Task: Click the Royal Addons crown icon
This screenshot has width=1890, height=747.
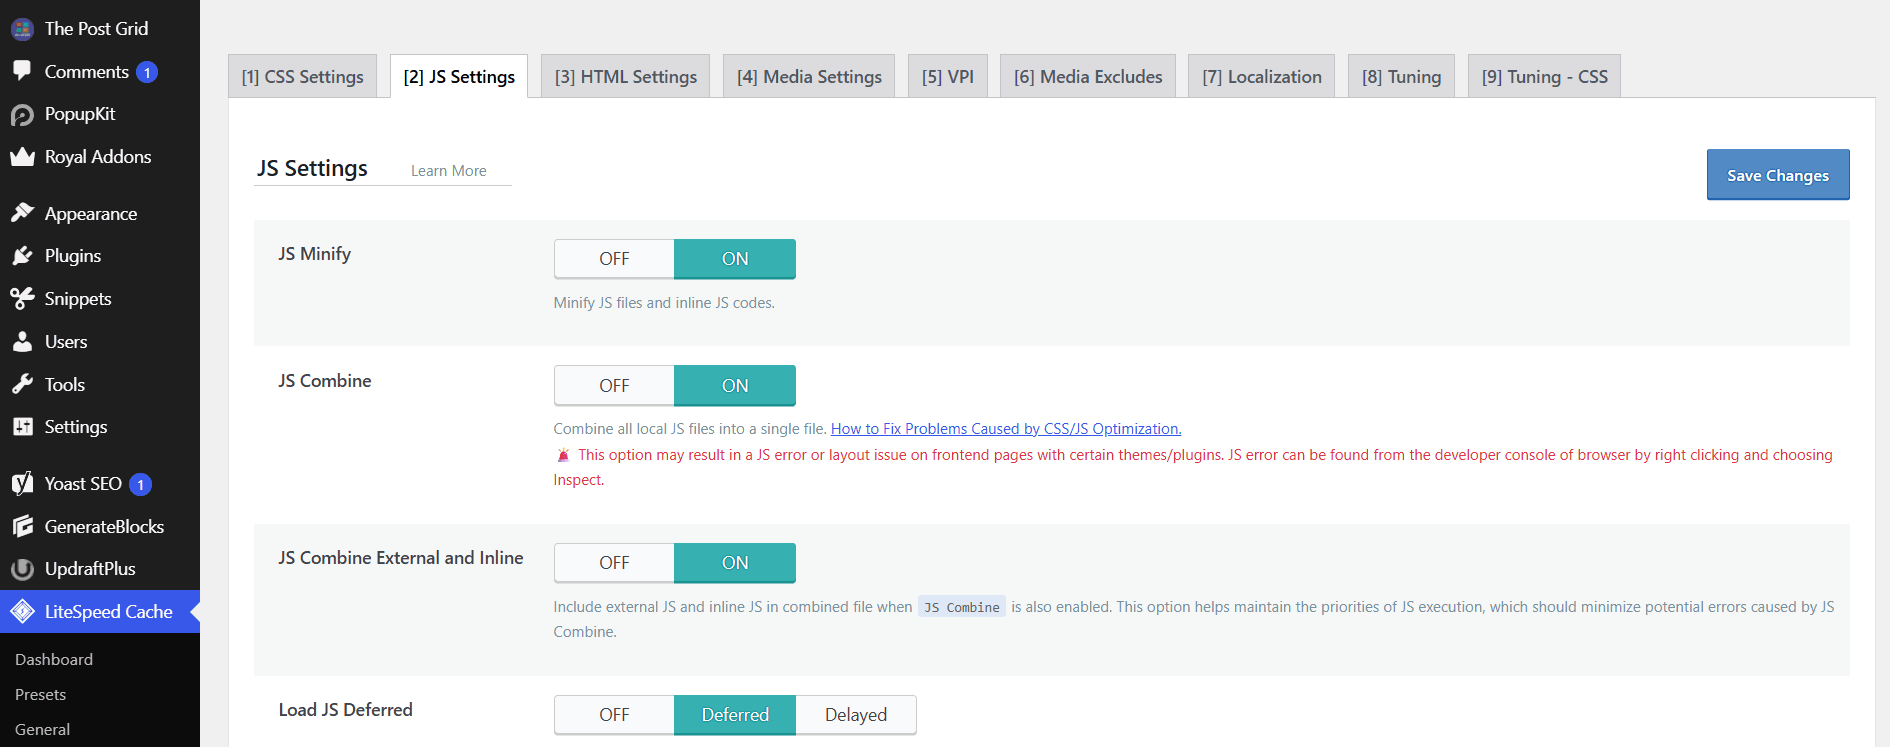Action: point(22,157)
